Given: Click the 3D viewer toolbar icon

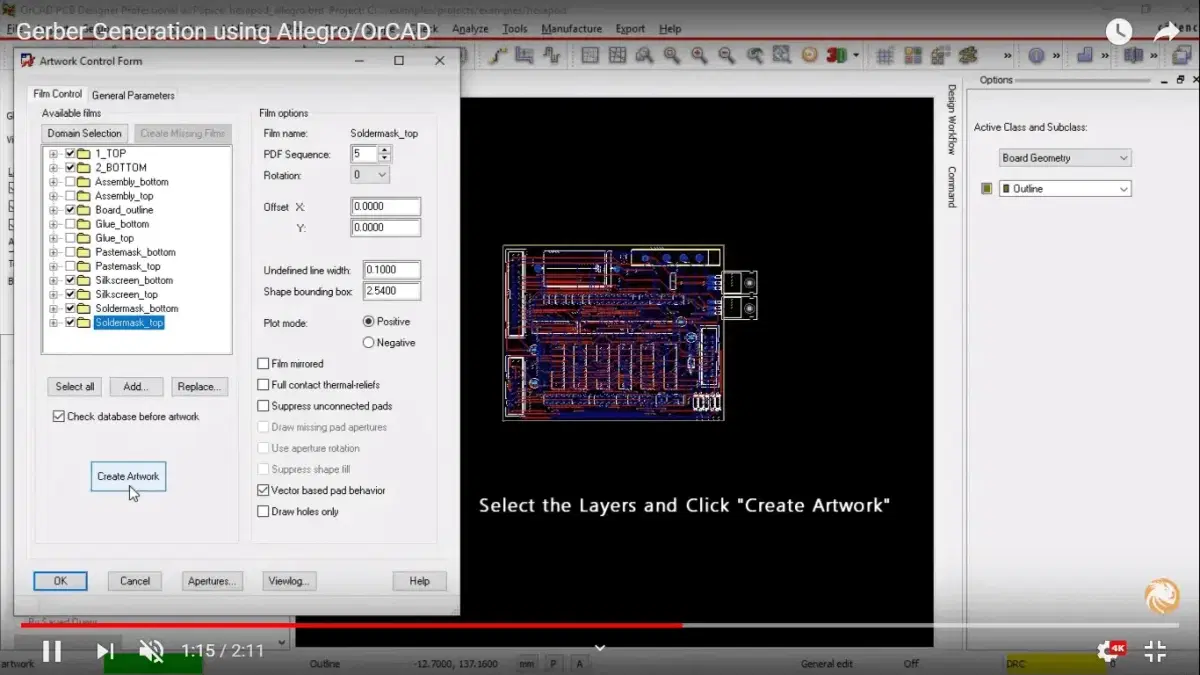Looking at the screenshot, I should pyautogui.click(x=836, y=56).
